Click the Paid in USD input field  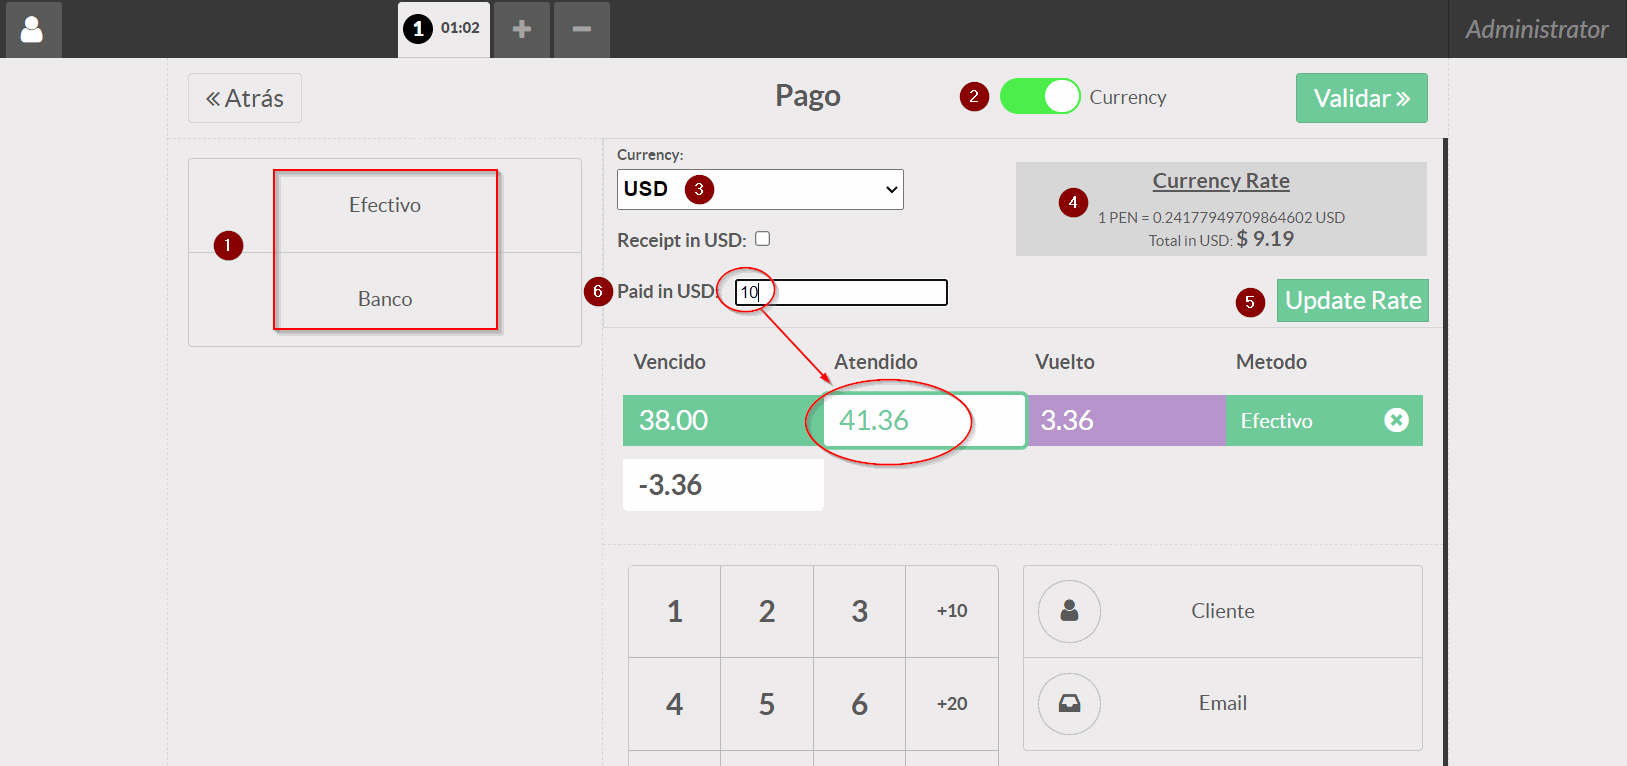841,292
